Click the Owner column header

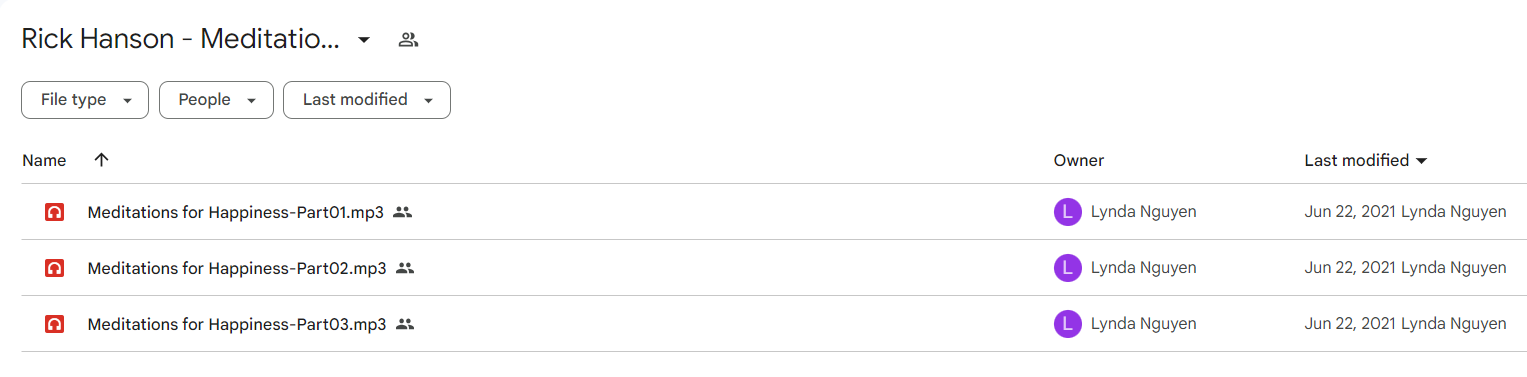(x=1079, y=160)
